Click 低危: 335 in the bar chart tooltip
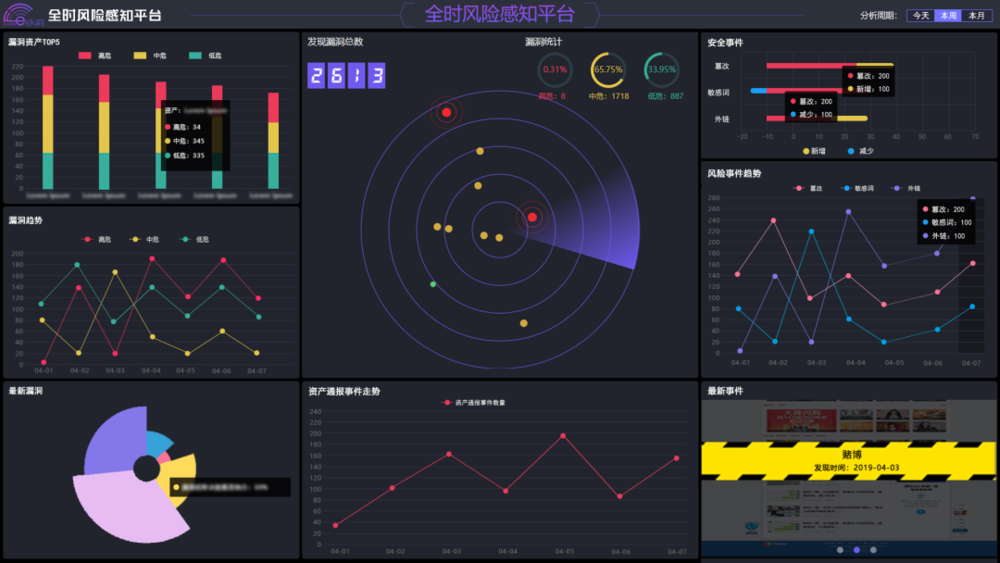The height and width of the screenshot is (563, 1000). pyautogui.click(x=185, y=155)
